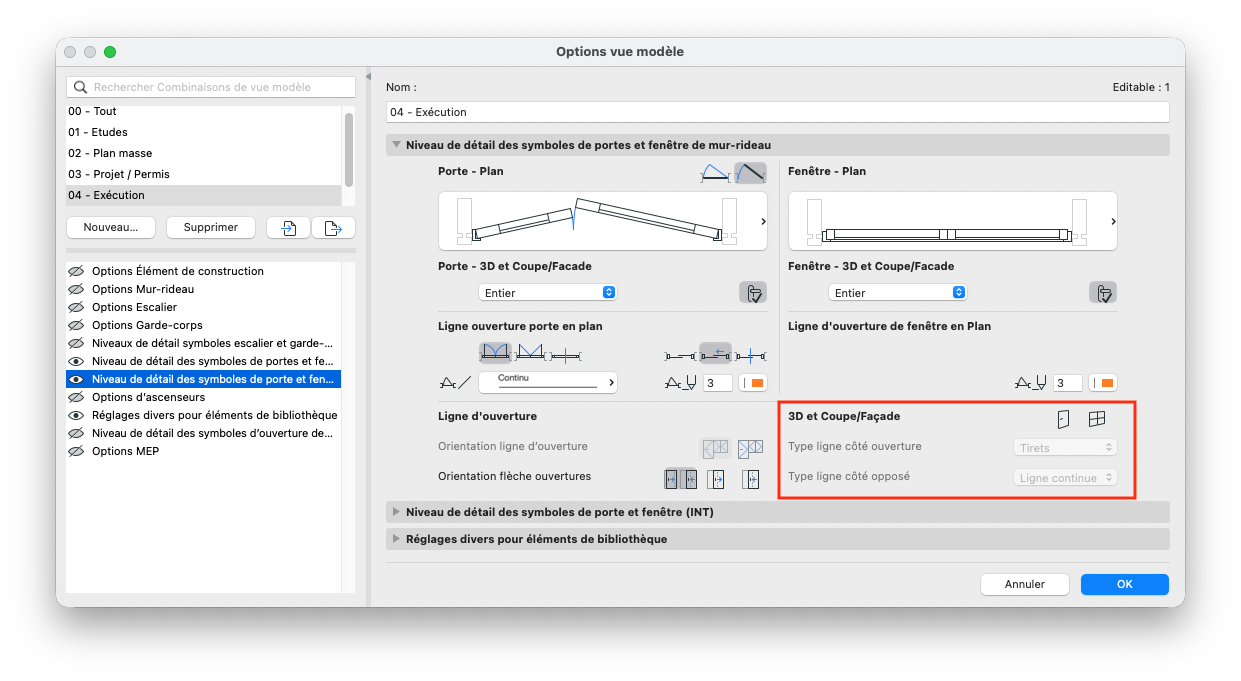Screen dimensions: 1241x681
Task: Toggle eye icon for Options d'ascenseurs
Action: pyautogui.click(x=75, y=397)
